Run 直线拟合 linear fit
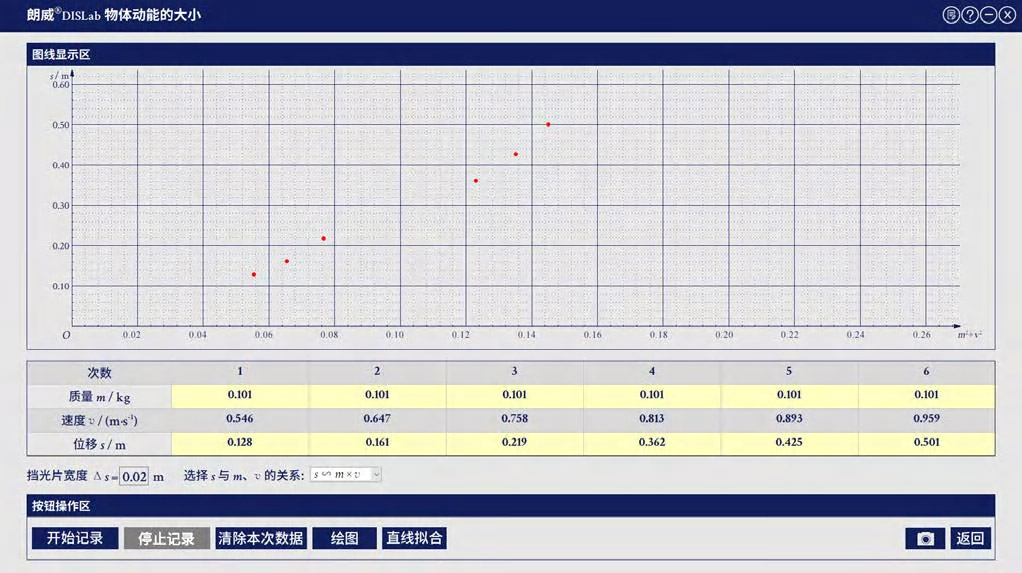The width and height of the screenshot is (1022, 573). (414, 538)
